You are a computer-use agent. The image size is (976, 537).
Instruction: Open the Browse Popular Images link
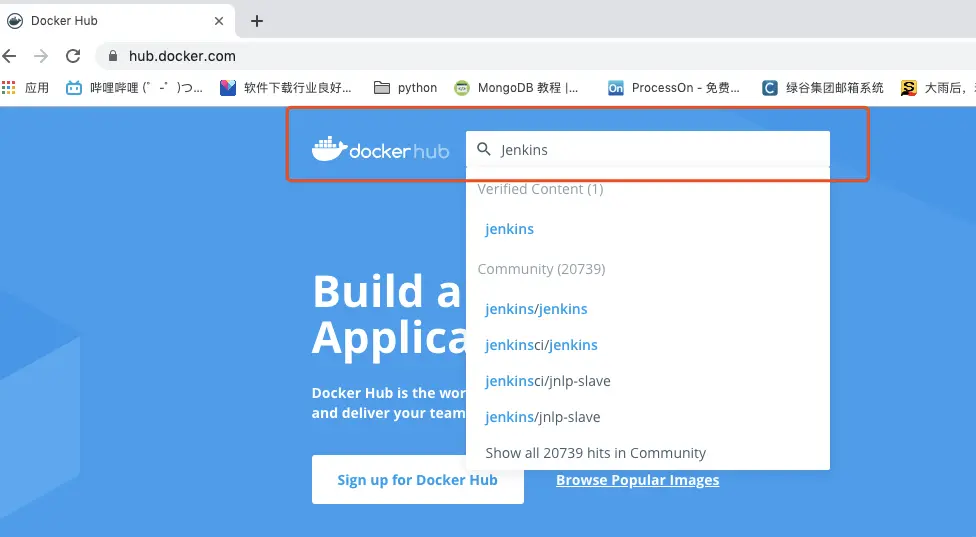637,480
